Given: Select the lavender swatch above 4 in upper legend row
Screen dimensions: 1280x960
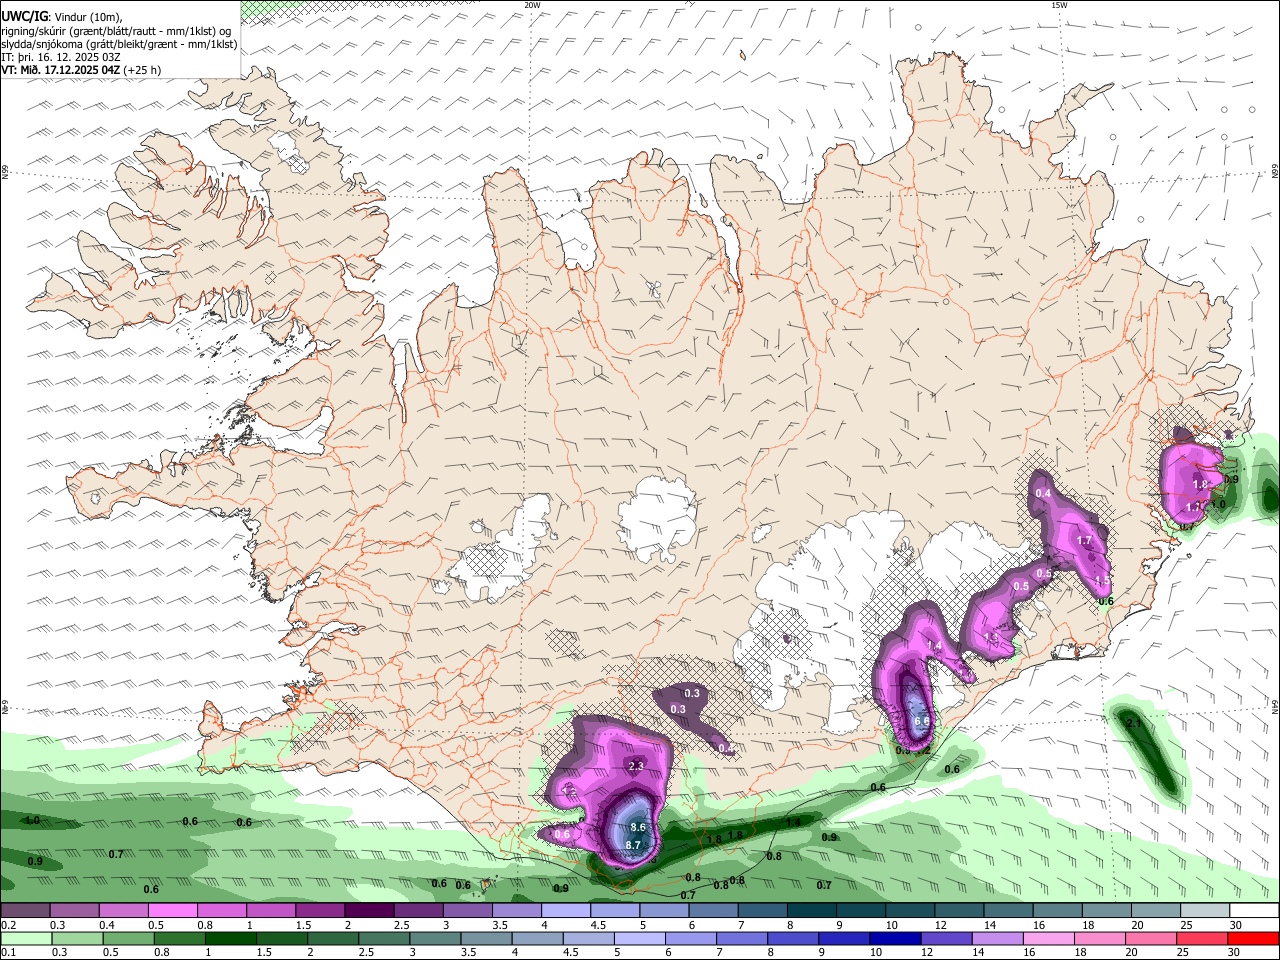Looking at the screenshot, I should coord(565,911).
